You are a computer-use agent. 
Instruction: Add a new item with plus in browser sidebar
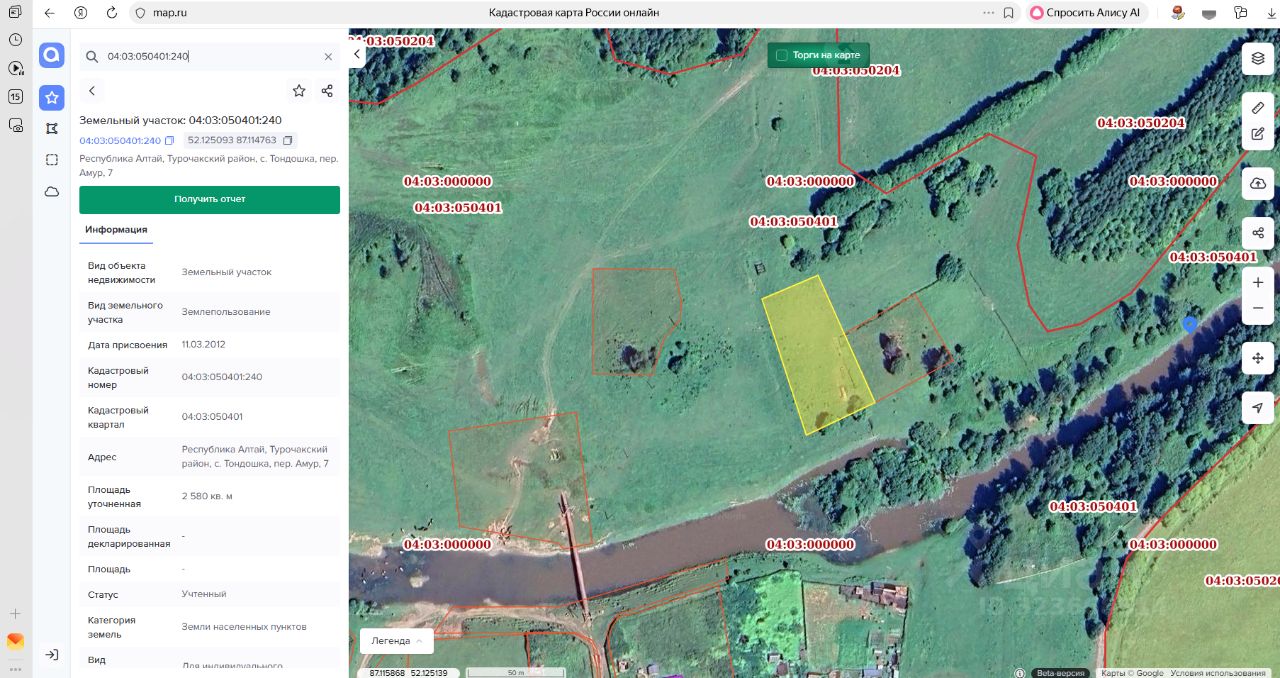tap(15, 613)
